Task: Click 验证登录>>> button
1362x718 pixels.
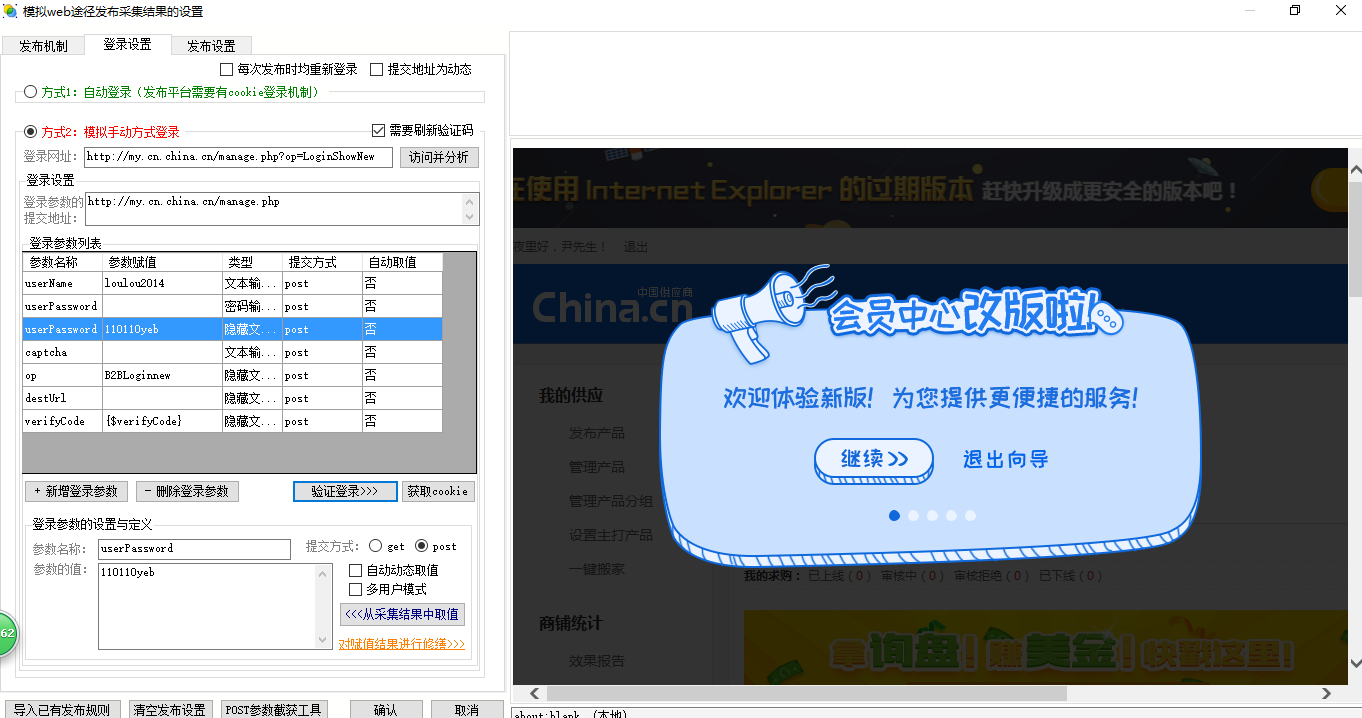Action: point(345,491)
